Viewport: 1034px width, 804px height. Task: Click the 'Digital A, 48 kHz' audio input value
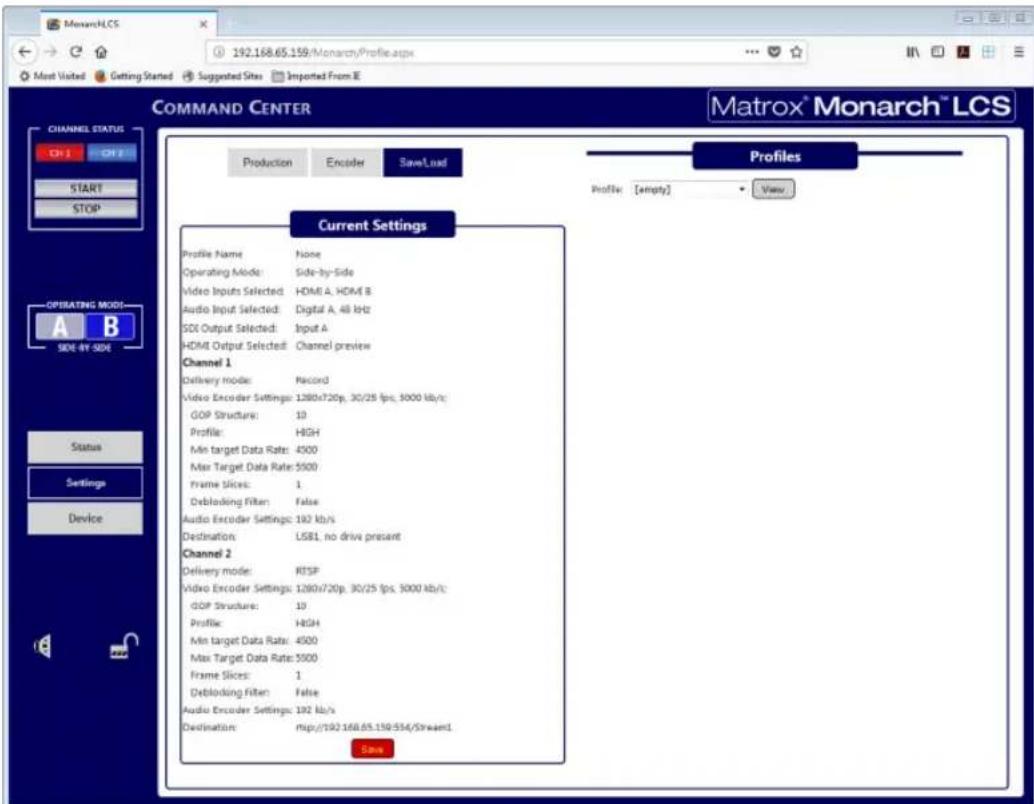(332, 309)
